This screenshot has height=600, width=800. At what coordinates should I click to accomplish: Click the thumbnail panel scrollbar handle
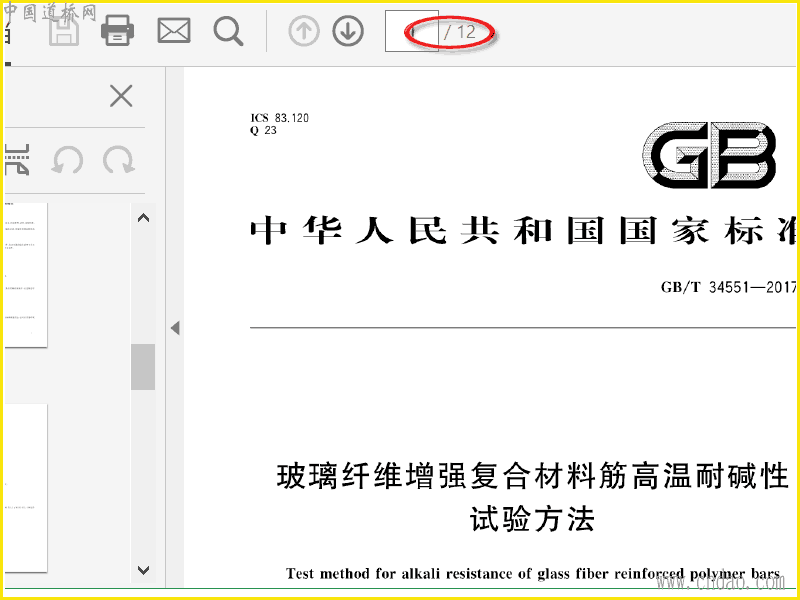[x=143, y=367]
